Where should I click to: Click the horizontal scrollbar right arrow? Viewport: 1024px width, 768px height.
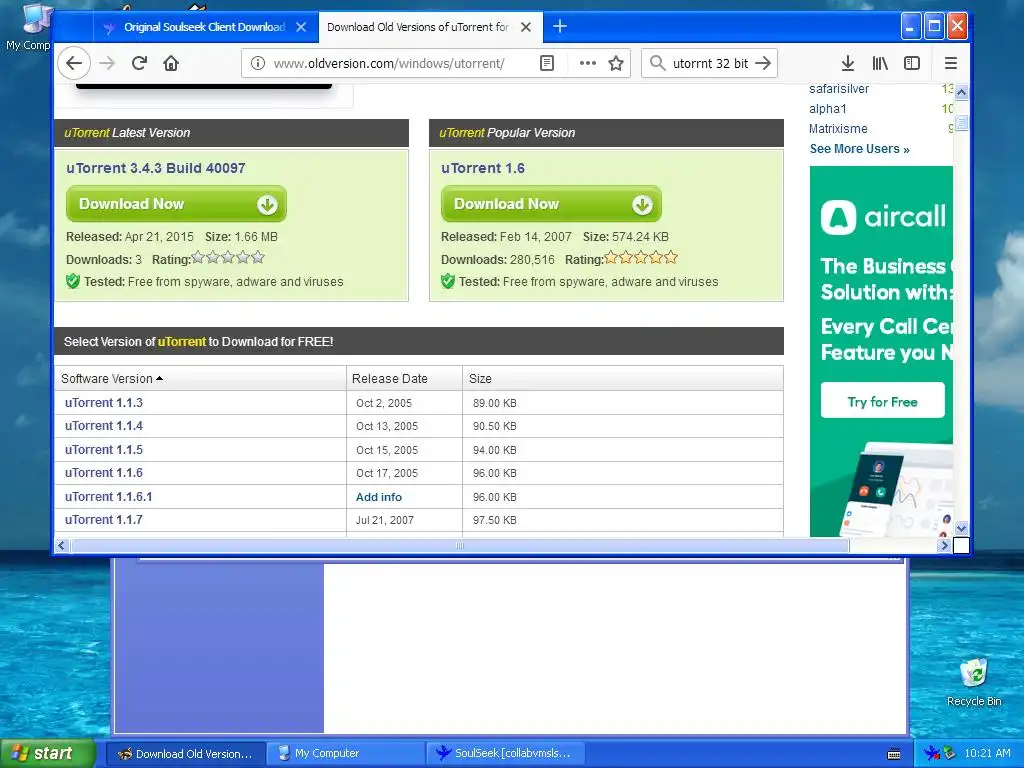[944, 545]
